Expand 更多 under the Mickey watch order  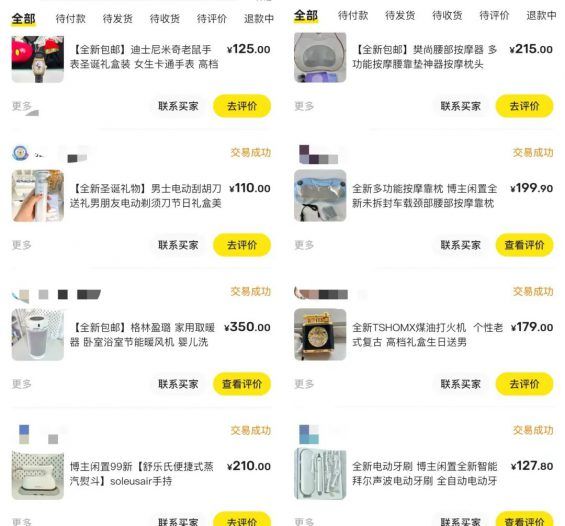(22, 106)
